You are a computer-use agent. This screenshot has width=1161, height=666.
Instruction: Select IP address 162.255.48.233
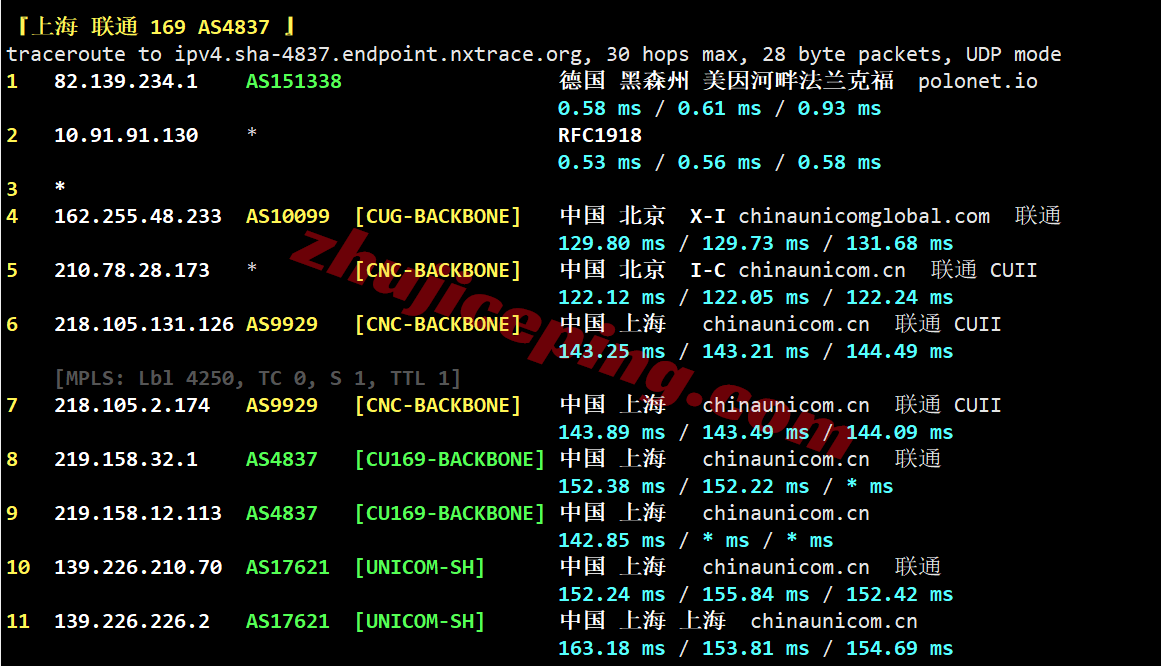(x=138, y=216)
